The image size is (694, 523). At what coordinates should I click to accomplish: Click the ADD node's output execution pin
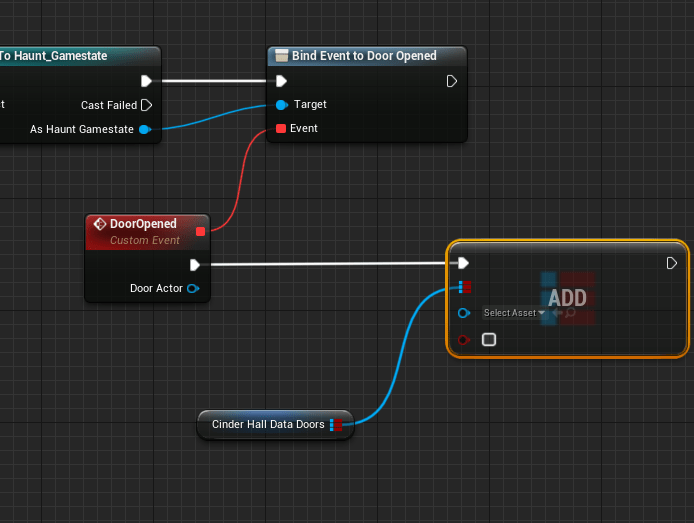[x=672, y=263]
